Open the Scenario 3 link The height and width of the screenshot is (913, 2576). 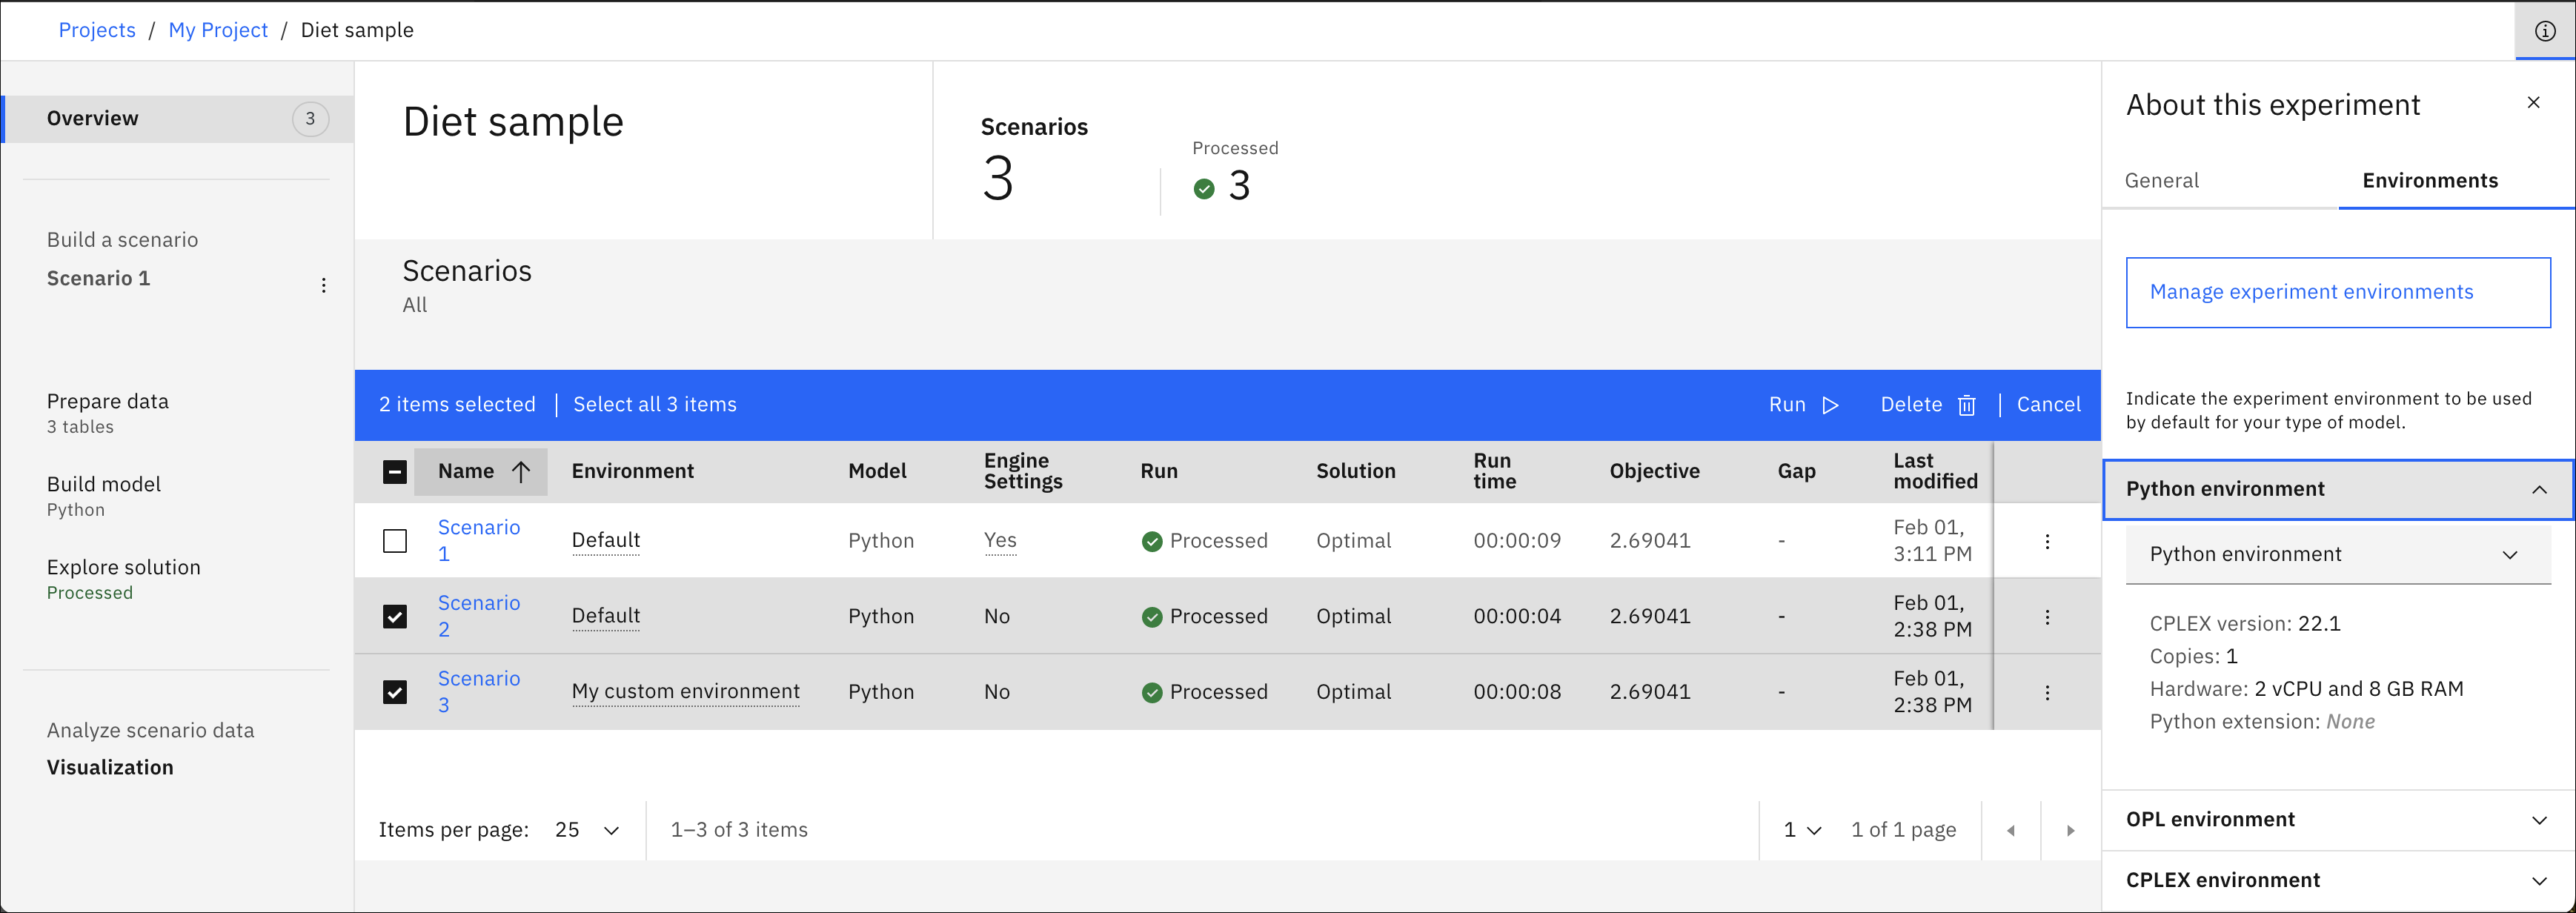pos(478,692)
